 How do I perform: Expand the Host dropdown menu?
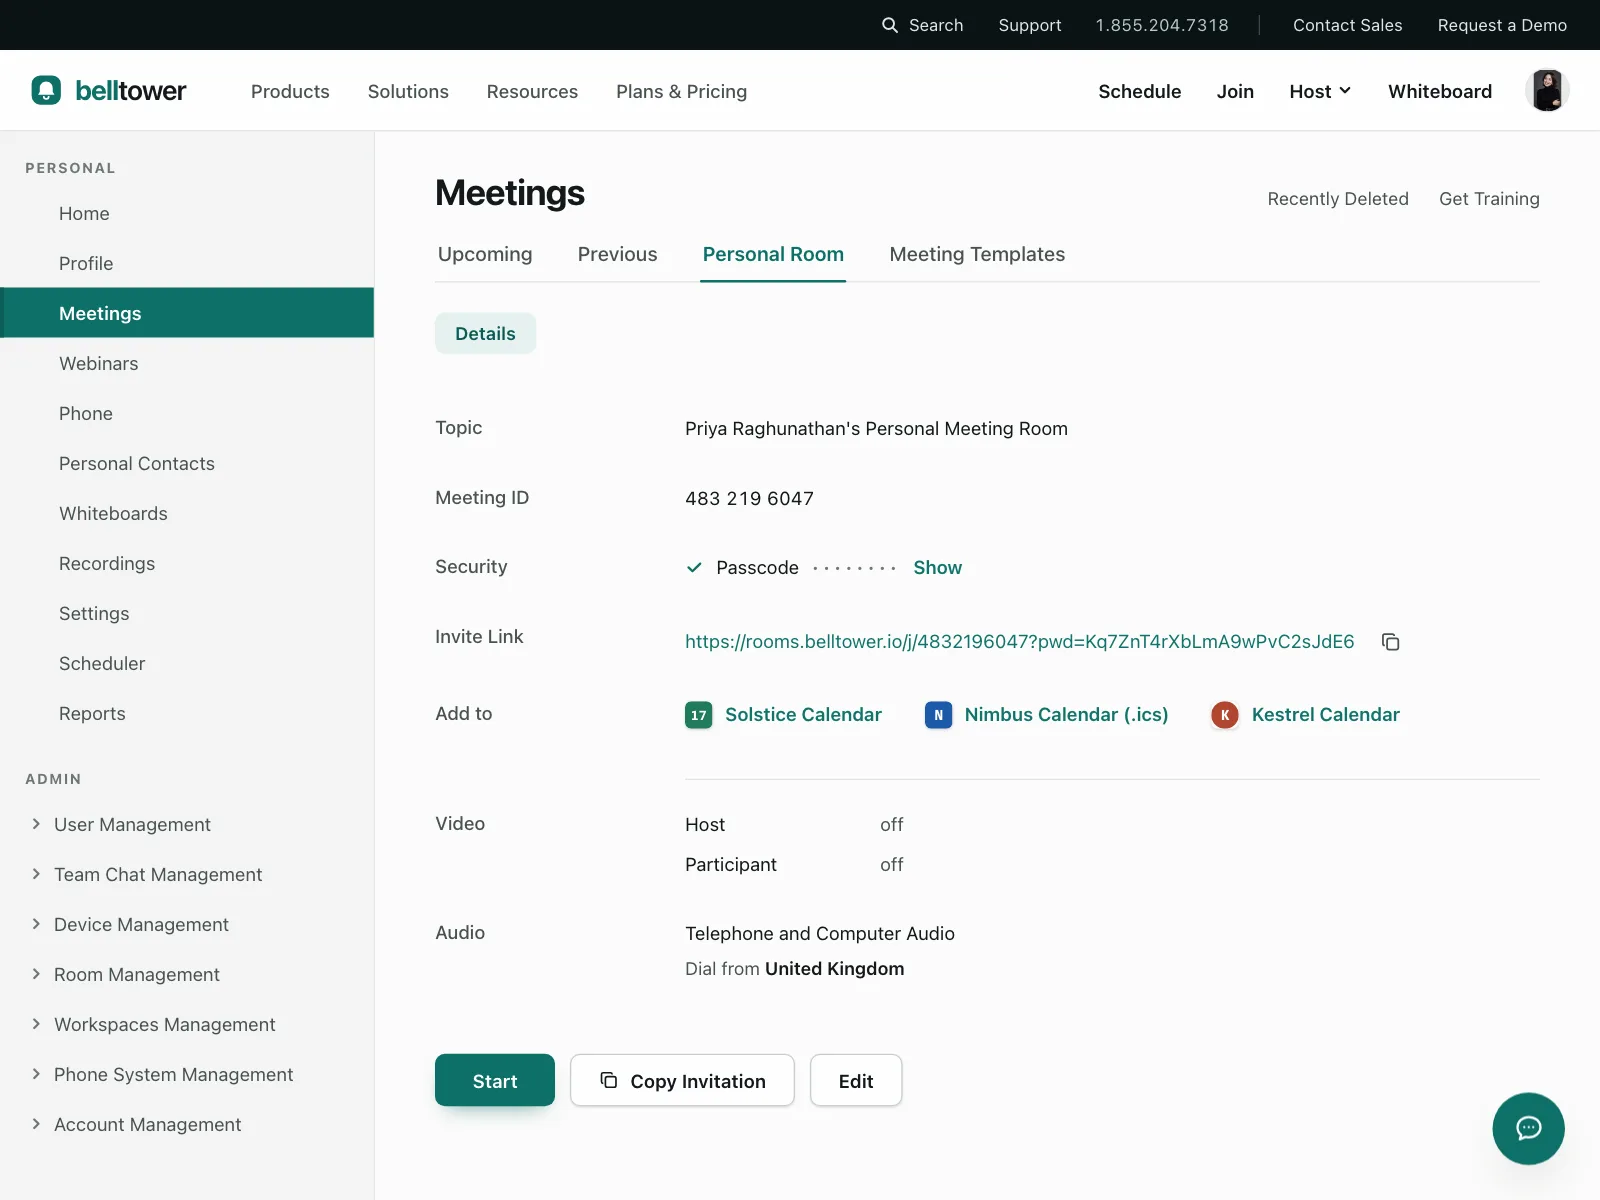point(1320,92)
